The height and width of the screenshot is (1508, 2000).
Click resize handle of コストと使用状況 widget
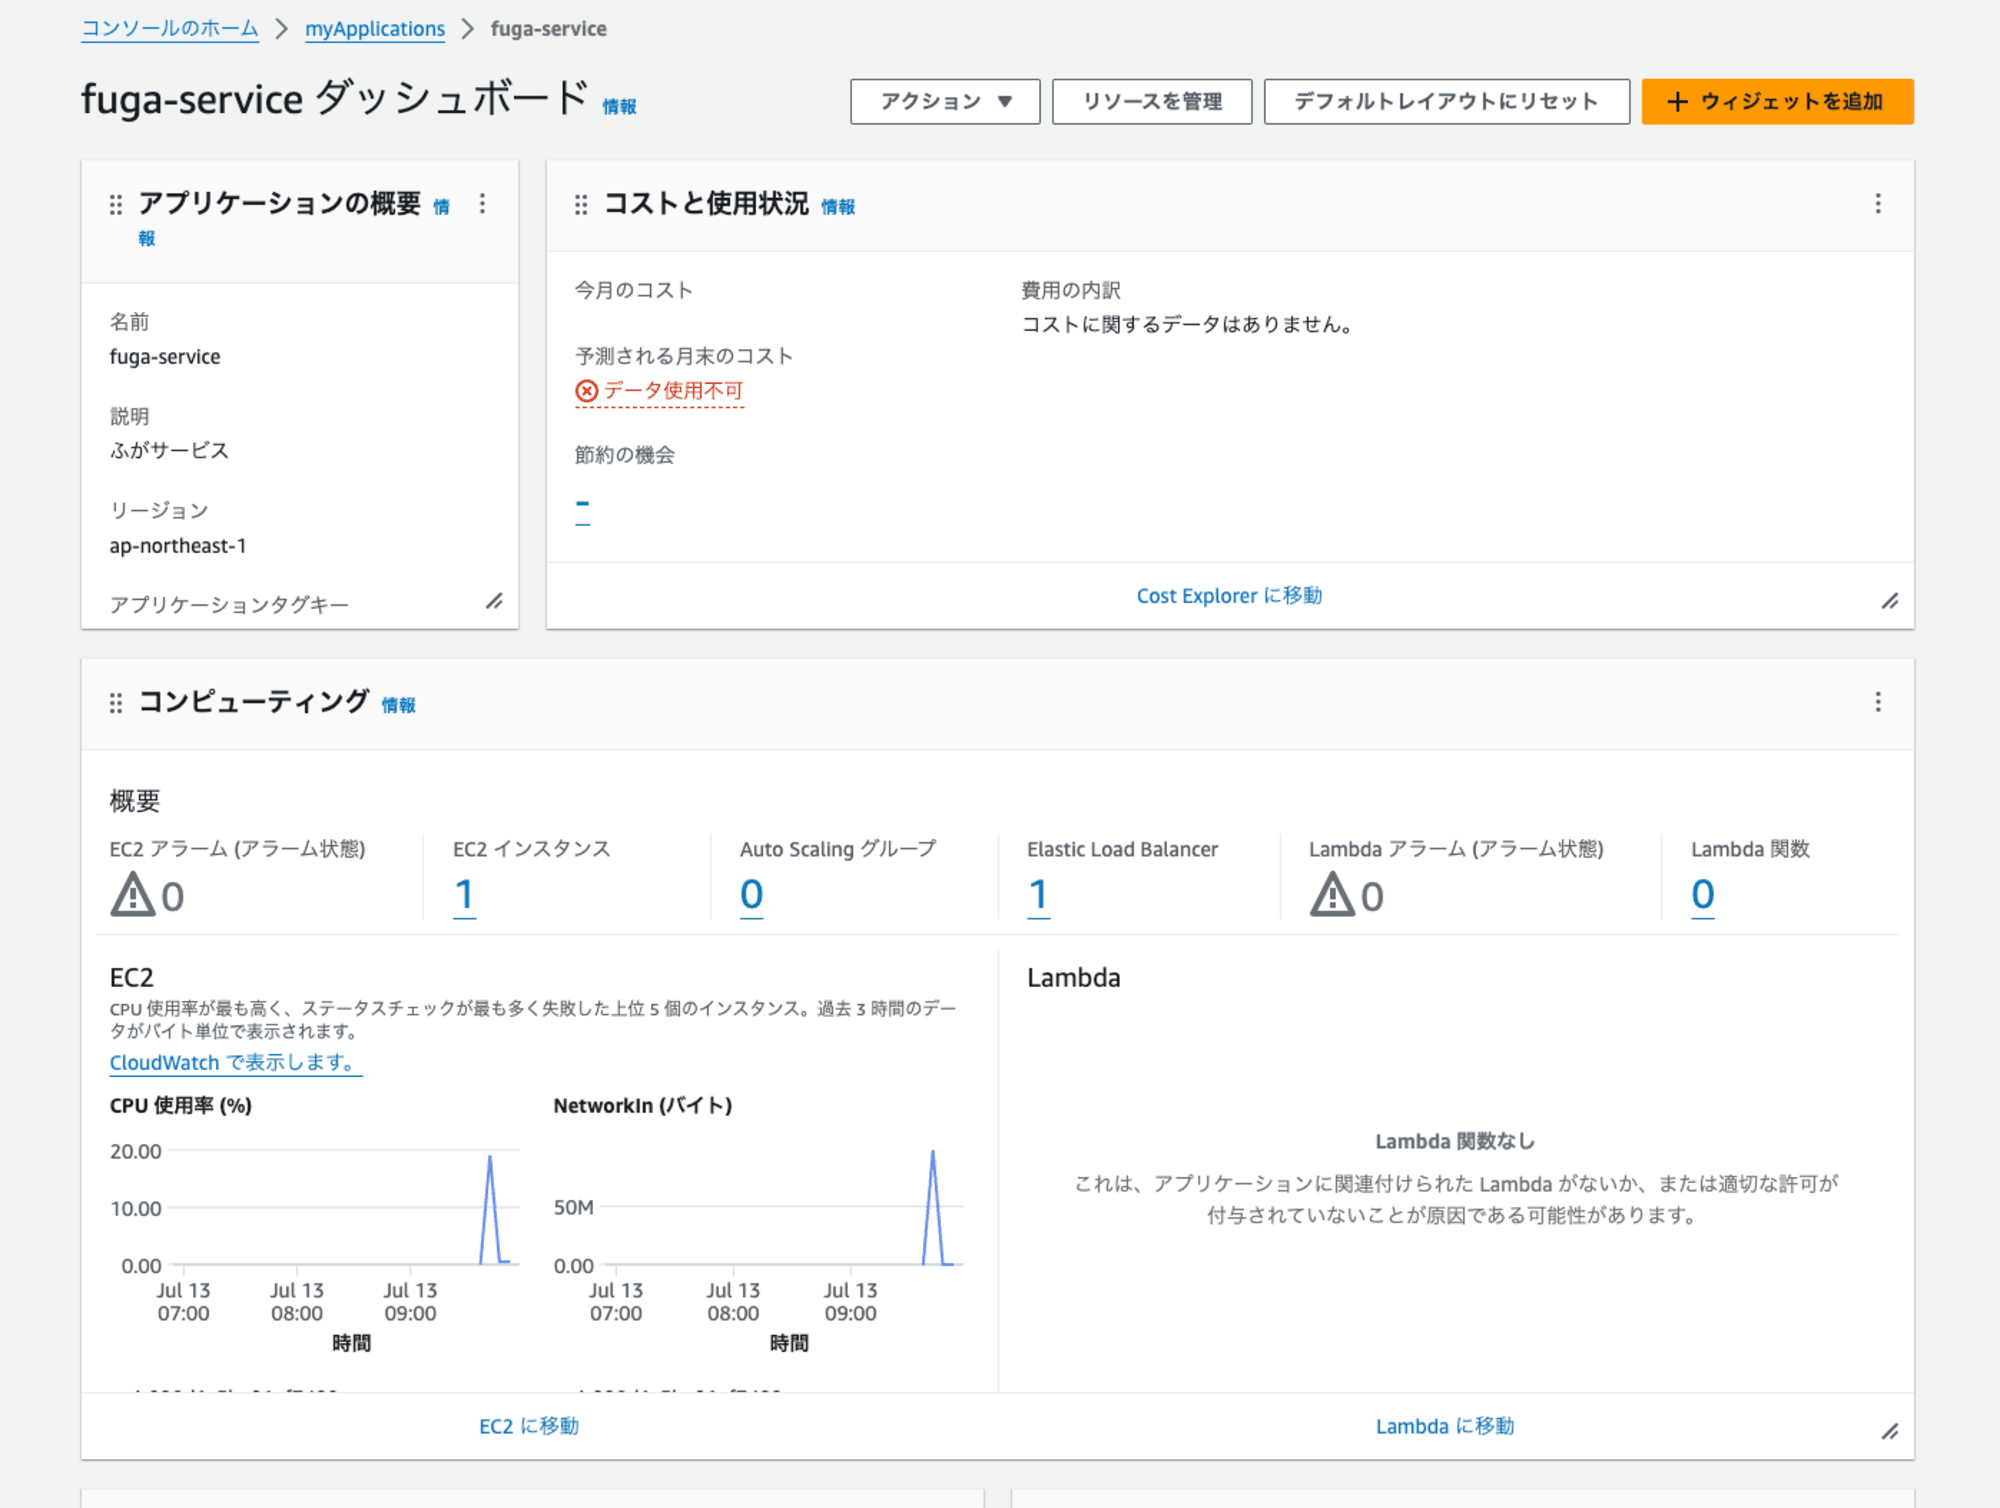[x=1890, y=601]
